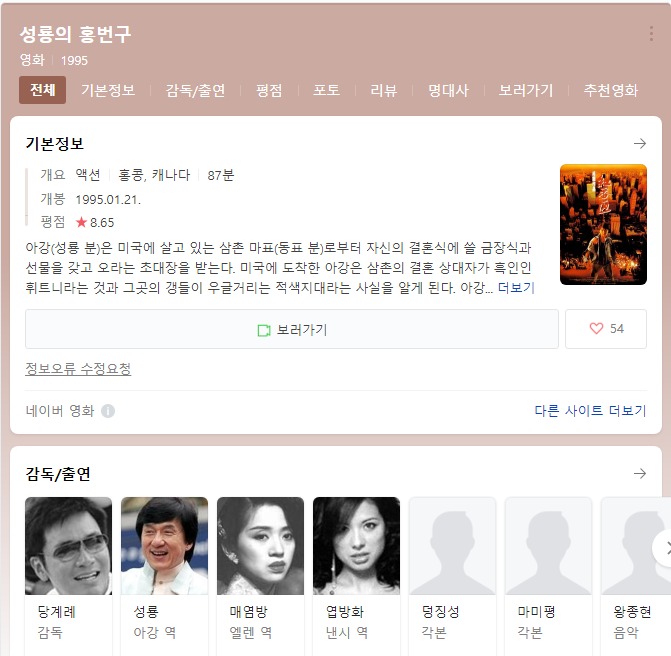Show next cast members with carousel arrow
The height and width of the screenshot is (656, 671).
(x=665, y=548)
